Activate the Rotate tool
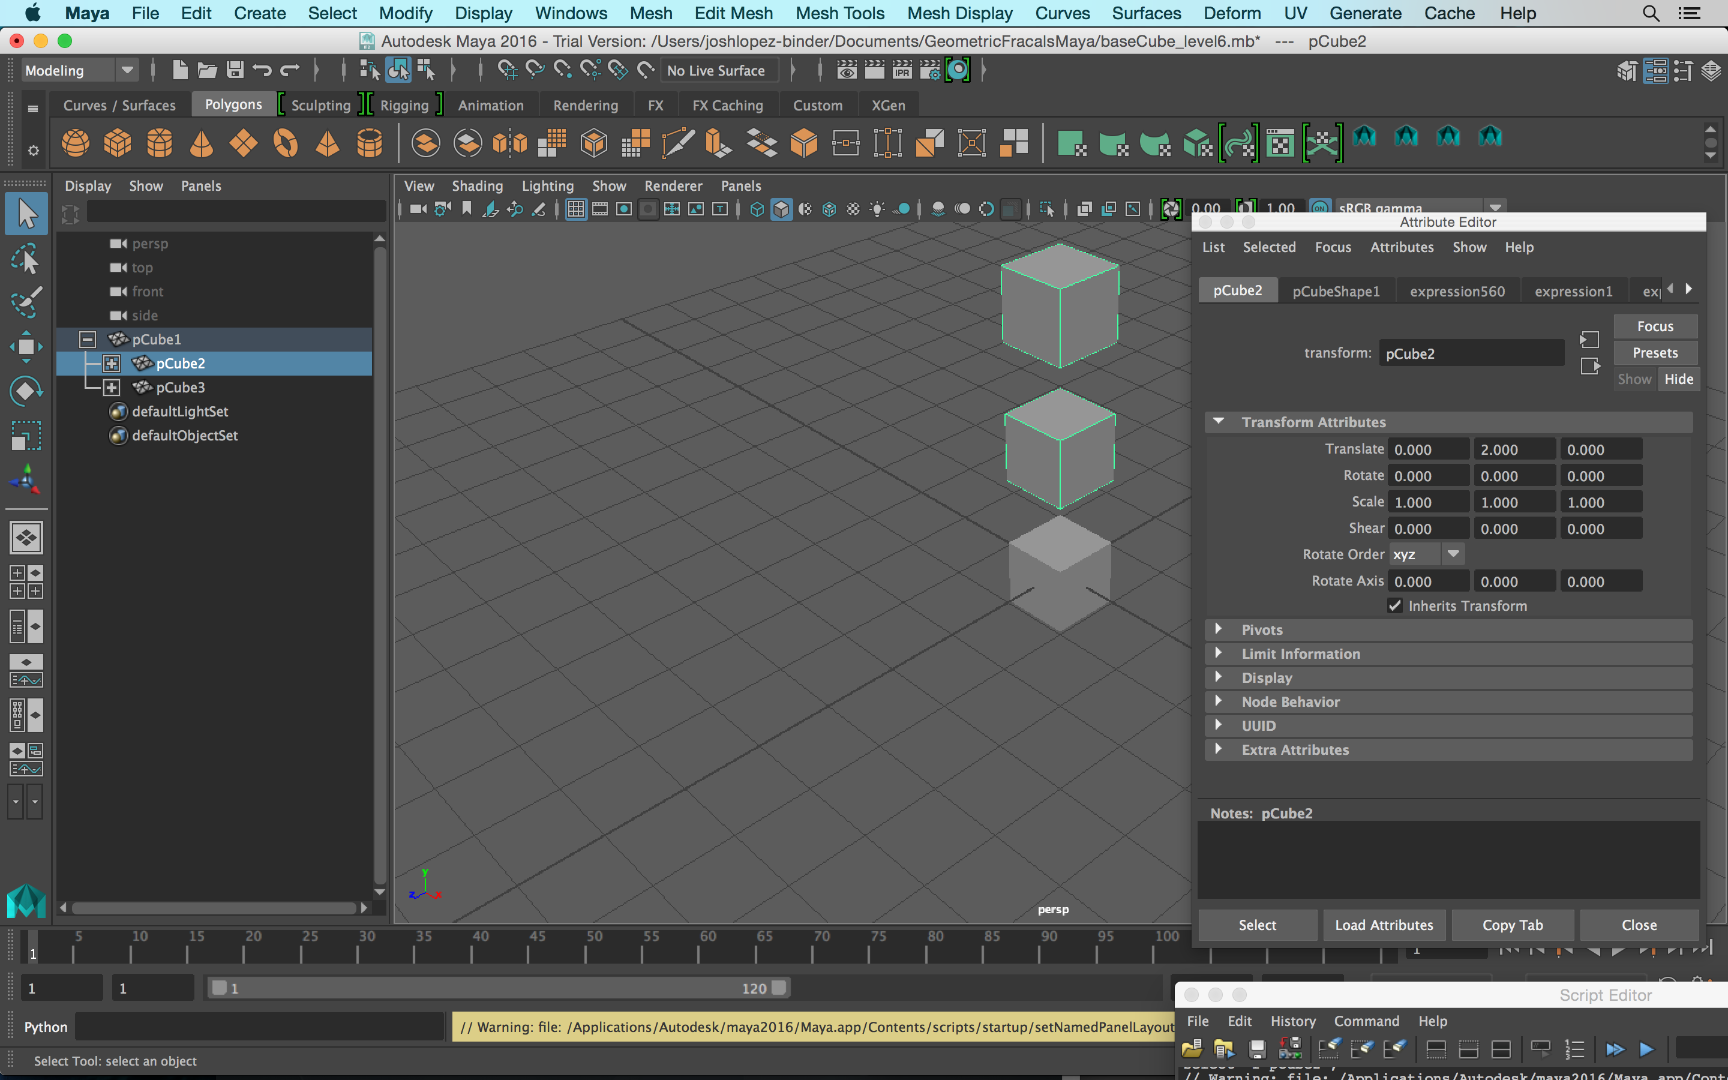1728x1080 pixels. point(26,390)
